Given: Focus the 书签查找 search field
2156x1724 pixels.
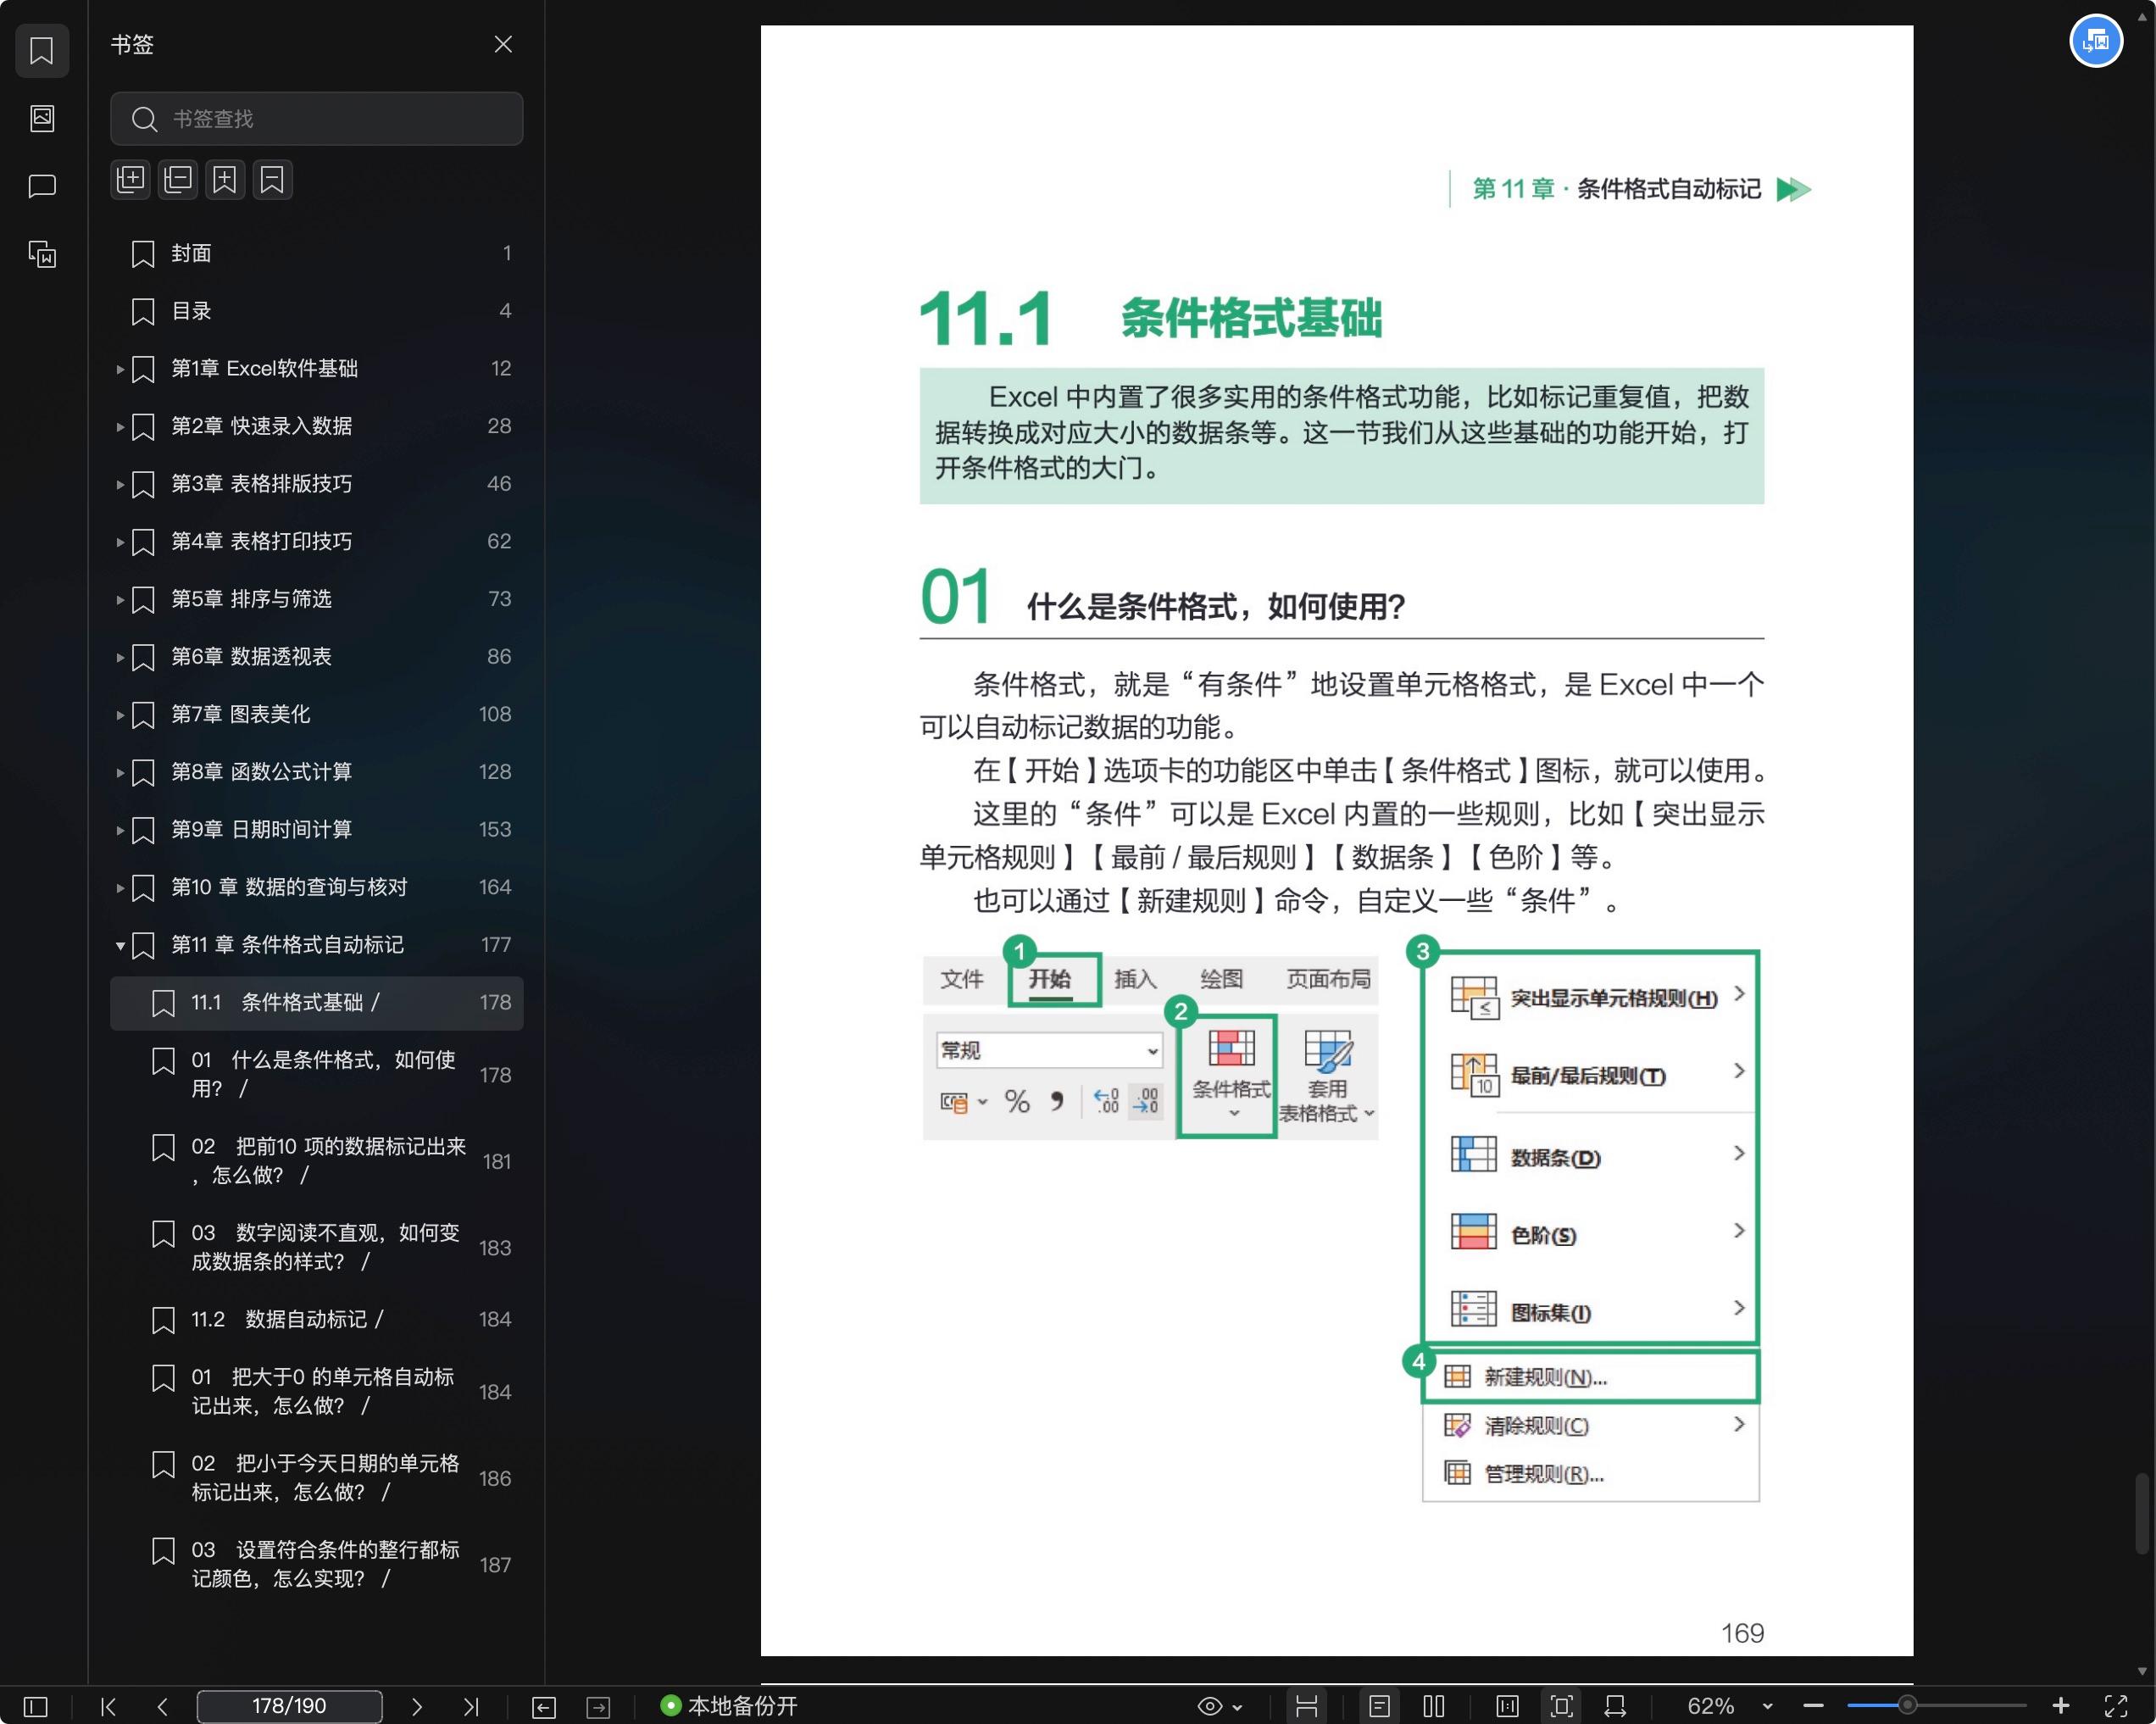Looking at the screenshot, I should [x=316, y=119].
